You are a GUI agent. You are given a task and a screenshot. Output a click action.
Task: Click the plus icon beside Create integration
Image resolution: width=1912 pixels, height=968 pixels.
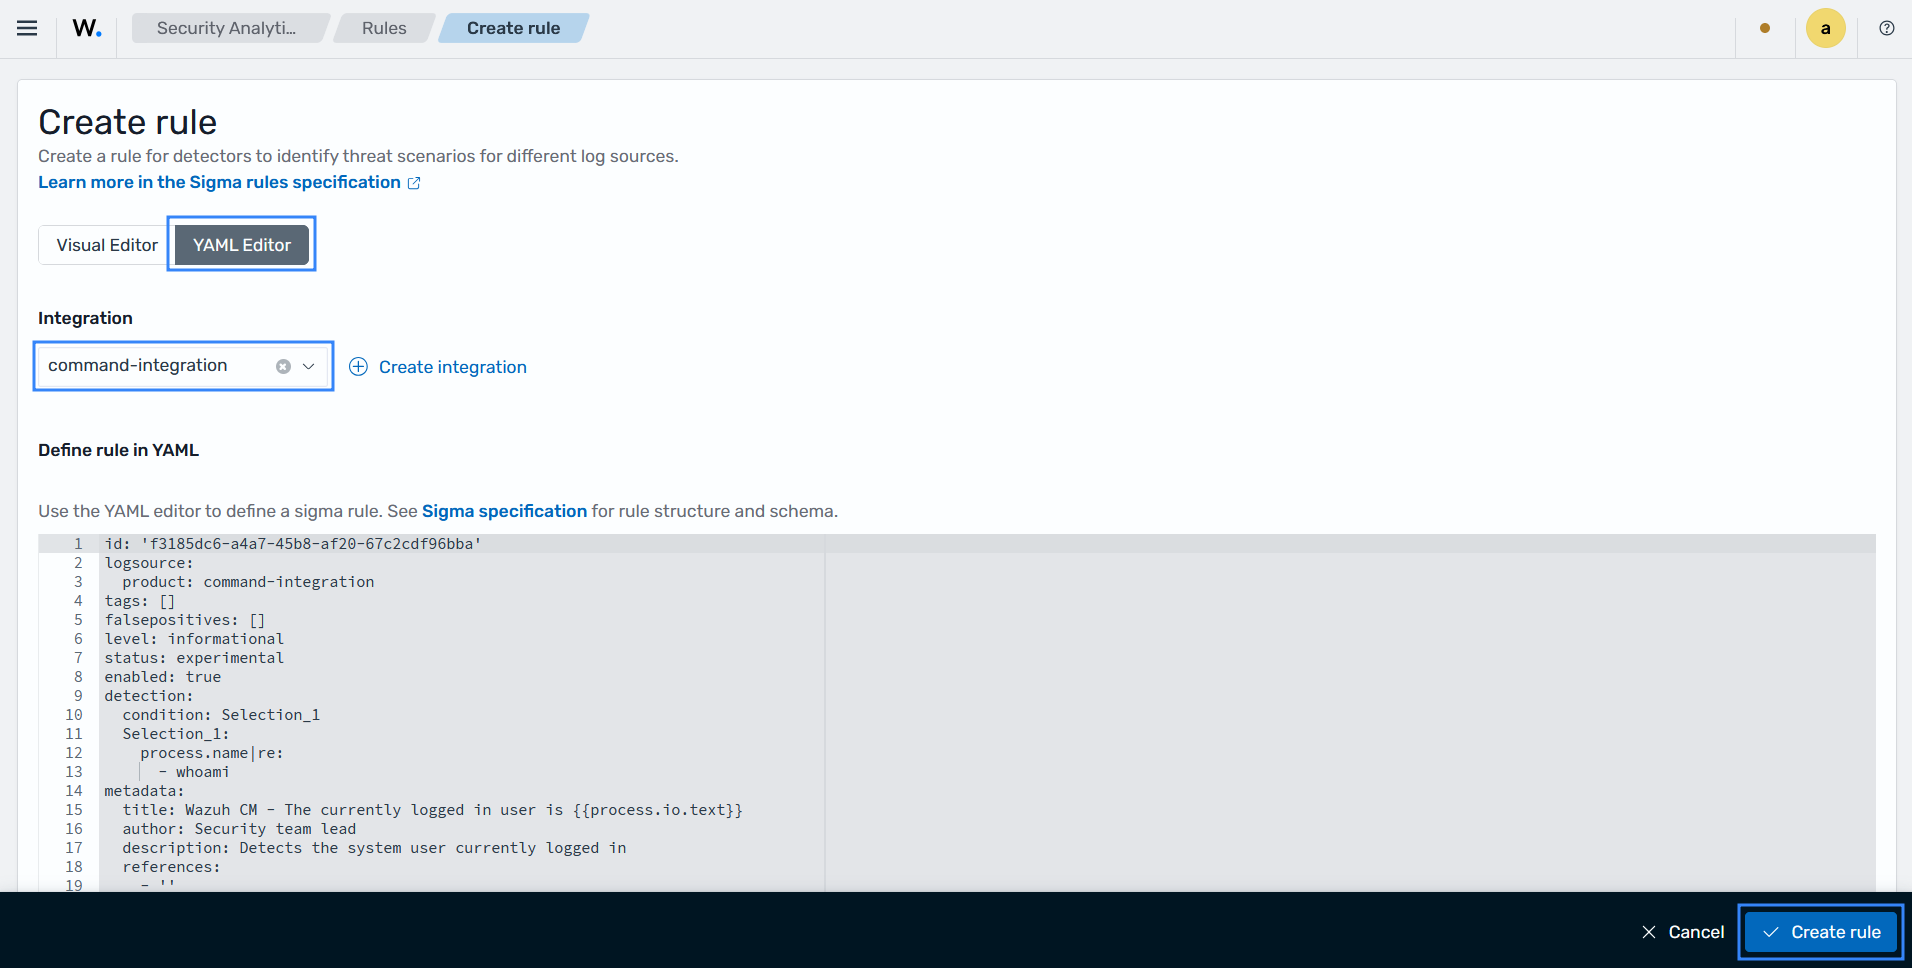click(x=358, y=367)
